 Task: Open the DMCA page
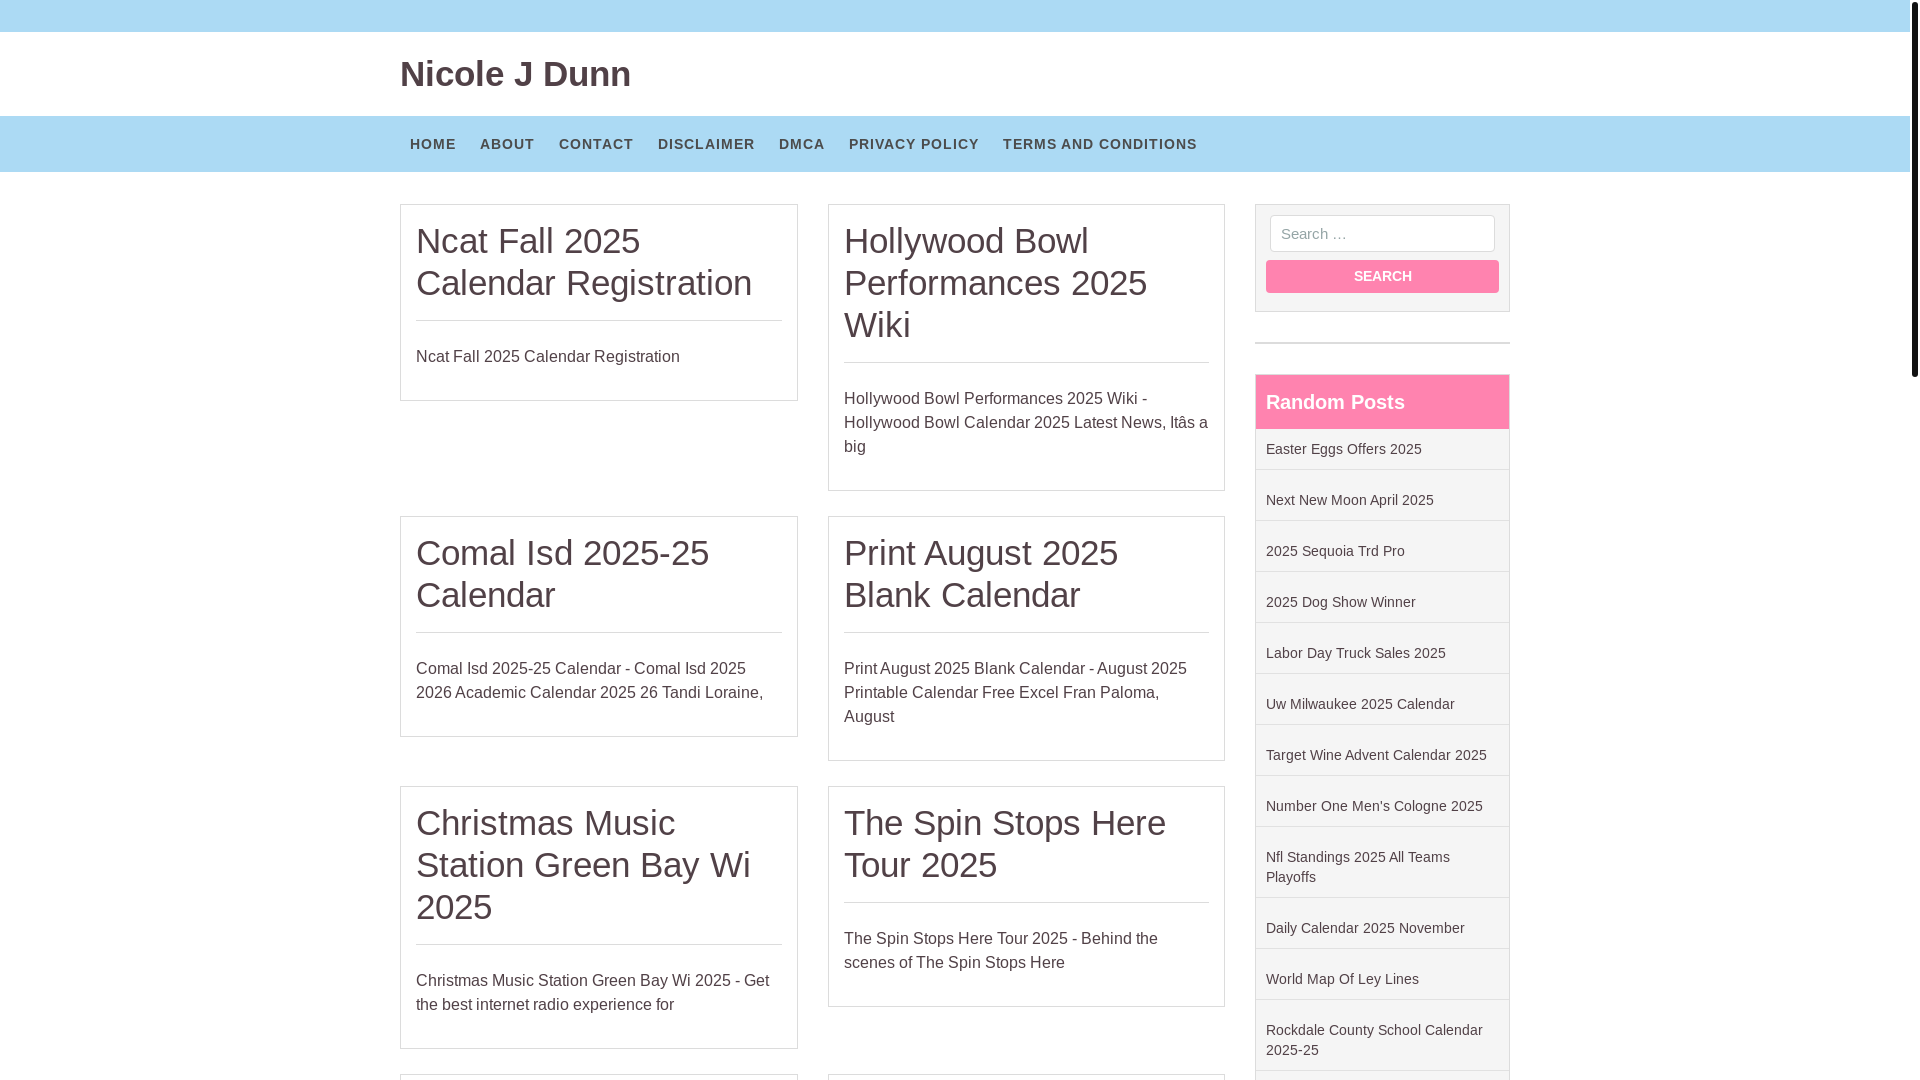802,144
